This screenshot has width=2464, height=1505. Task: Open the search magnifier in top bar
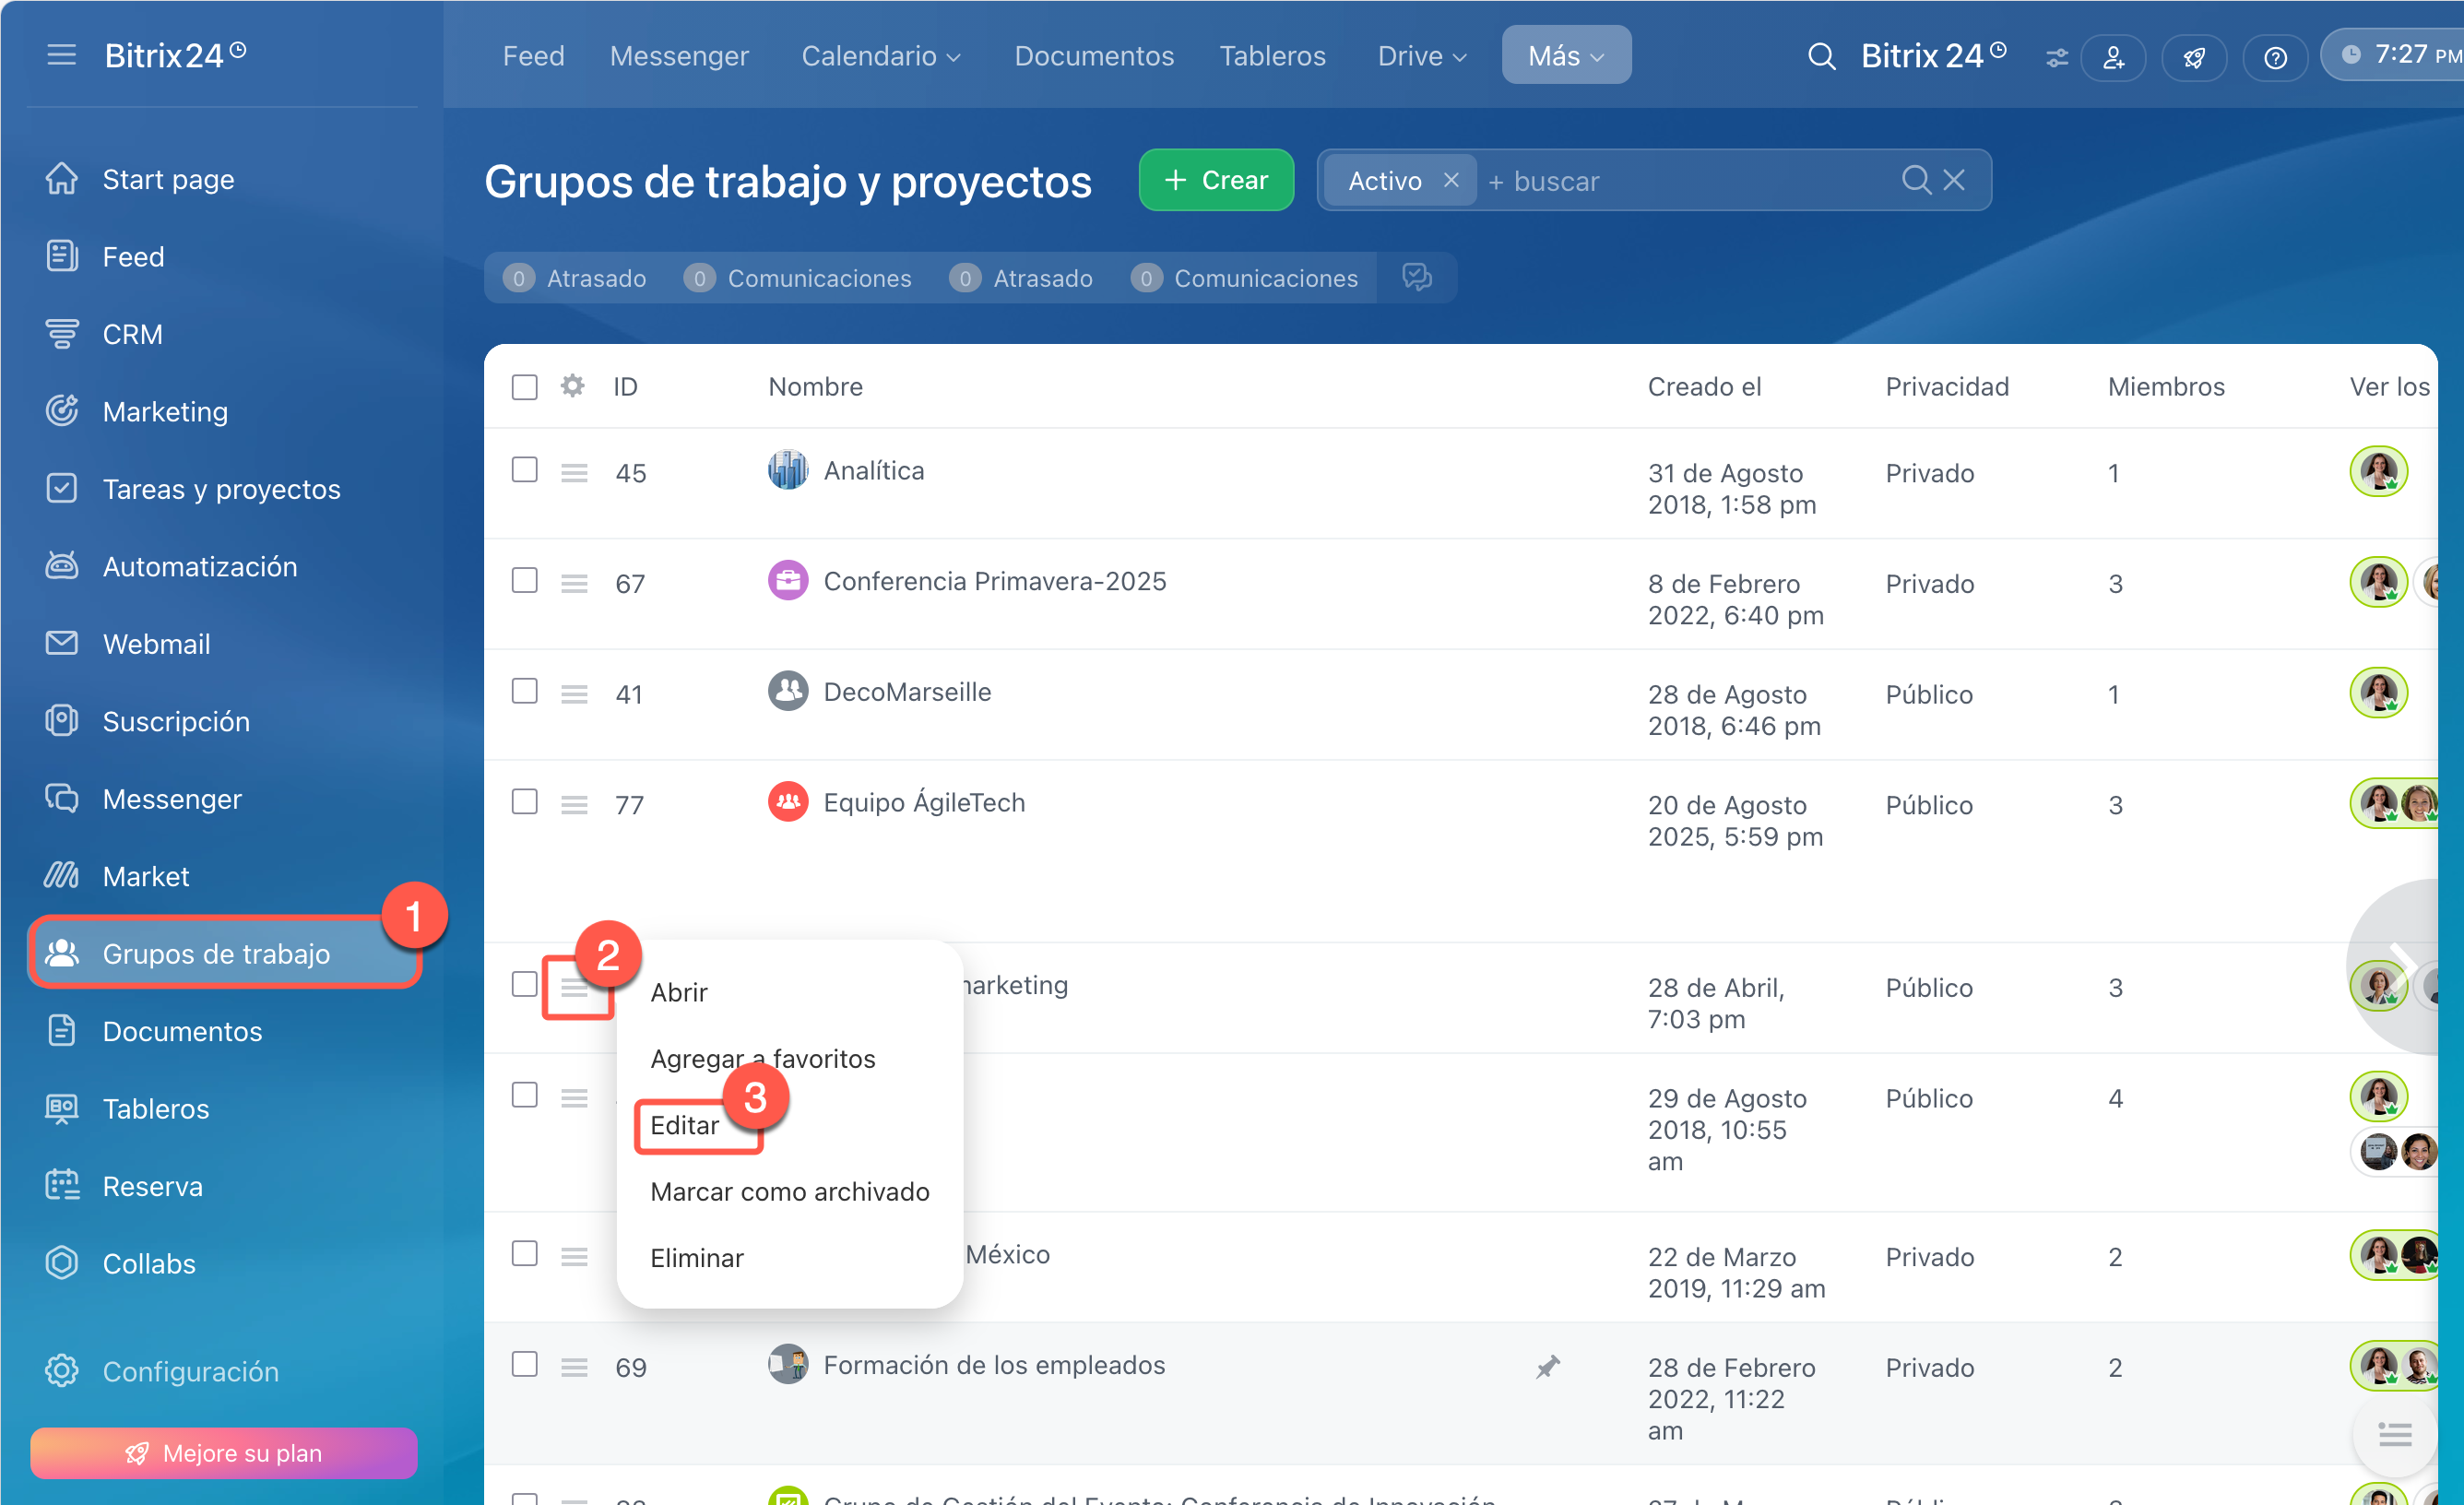(1821, 56)
